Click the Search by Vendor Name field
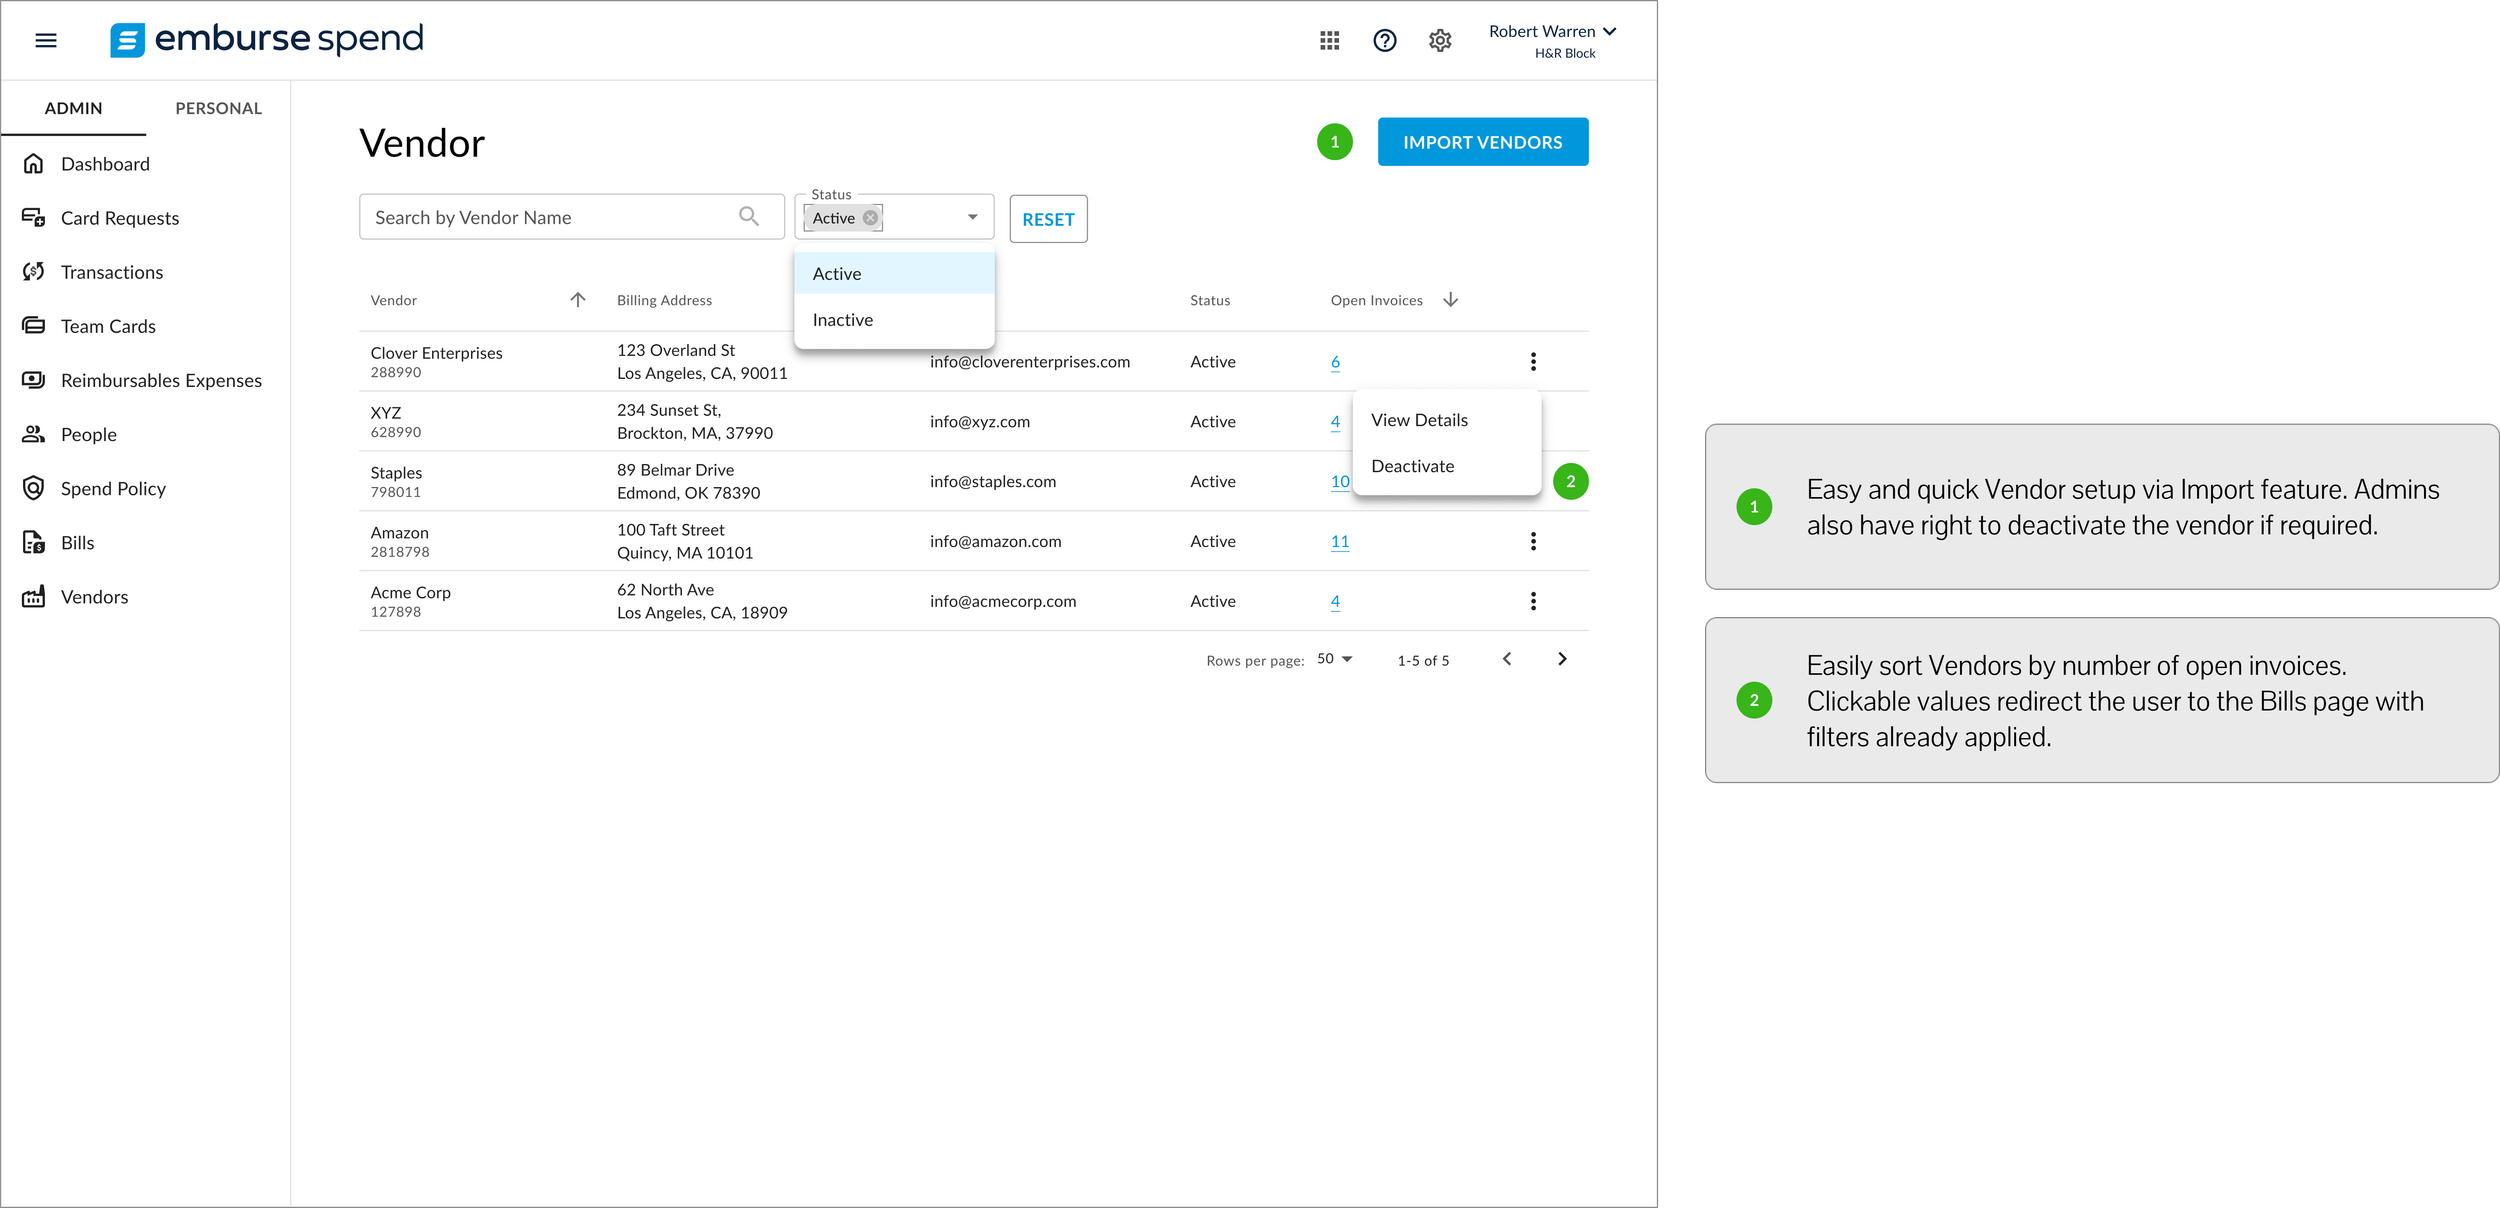This screenshot has height=1208, width=2500. point(550,217)
